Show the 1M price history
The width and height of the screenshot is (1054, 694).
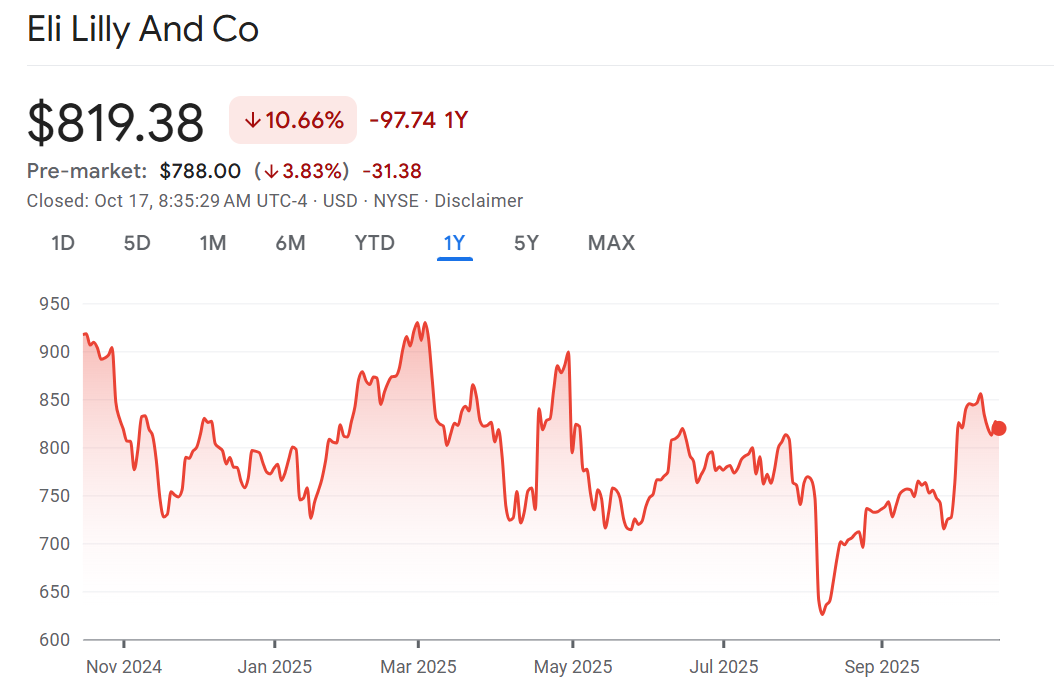(x=212, y=243)
